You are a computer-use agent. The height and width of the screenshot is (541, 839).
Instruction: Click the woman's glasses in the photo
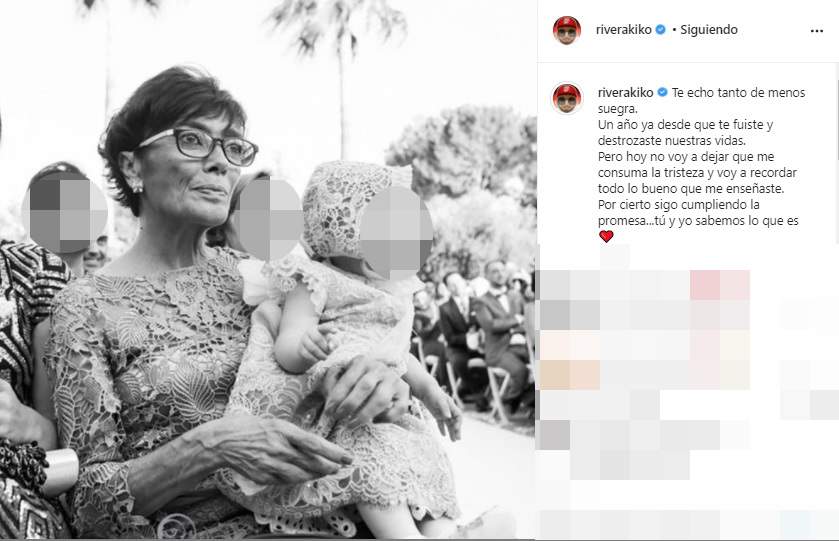(199, 146)
